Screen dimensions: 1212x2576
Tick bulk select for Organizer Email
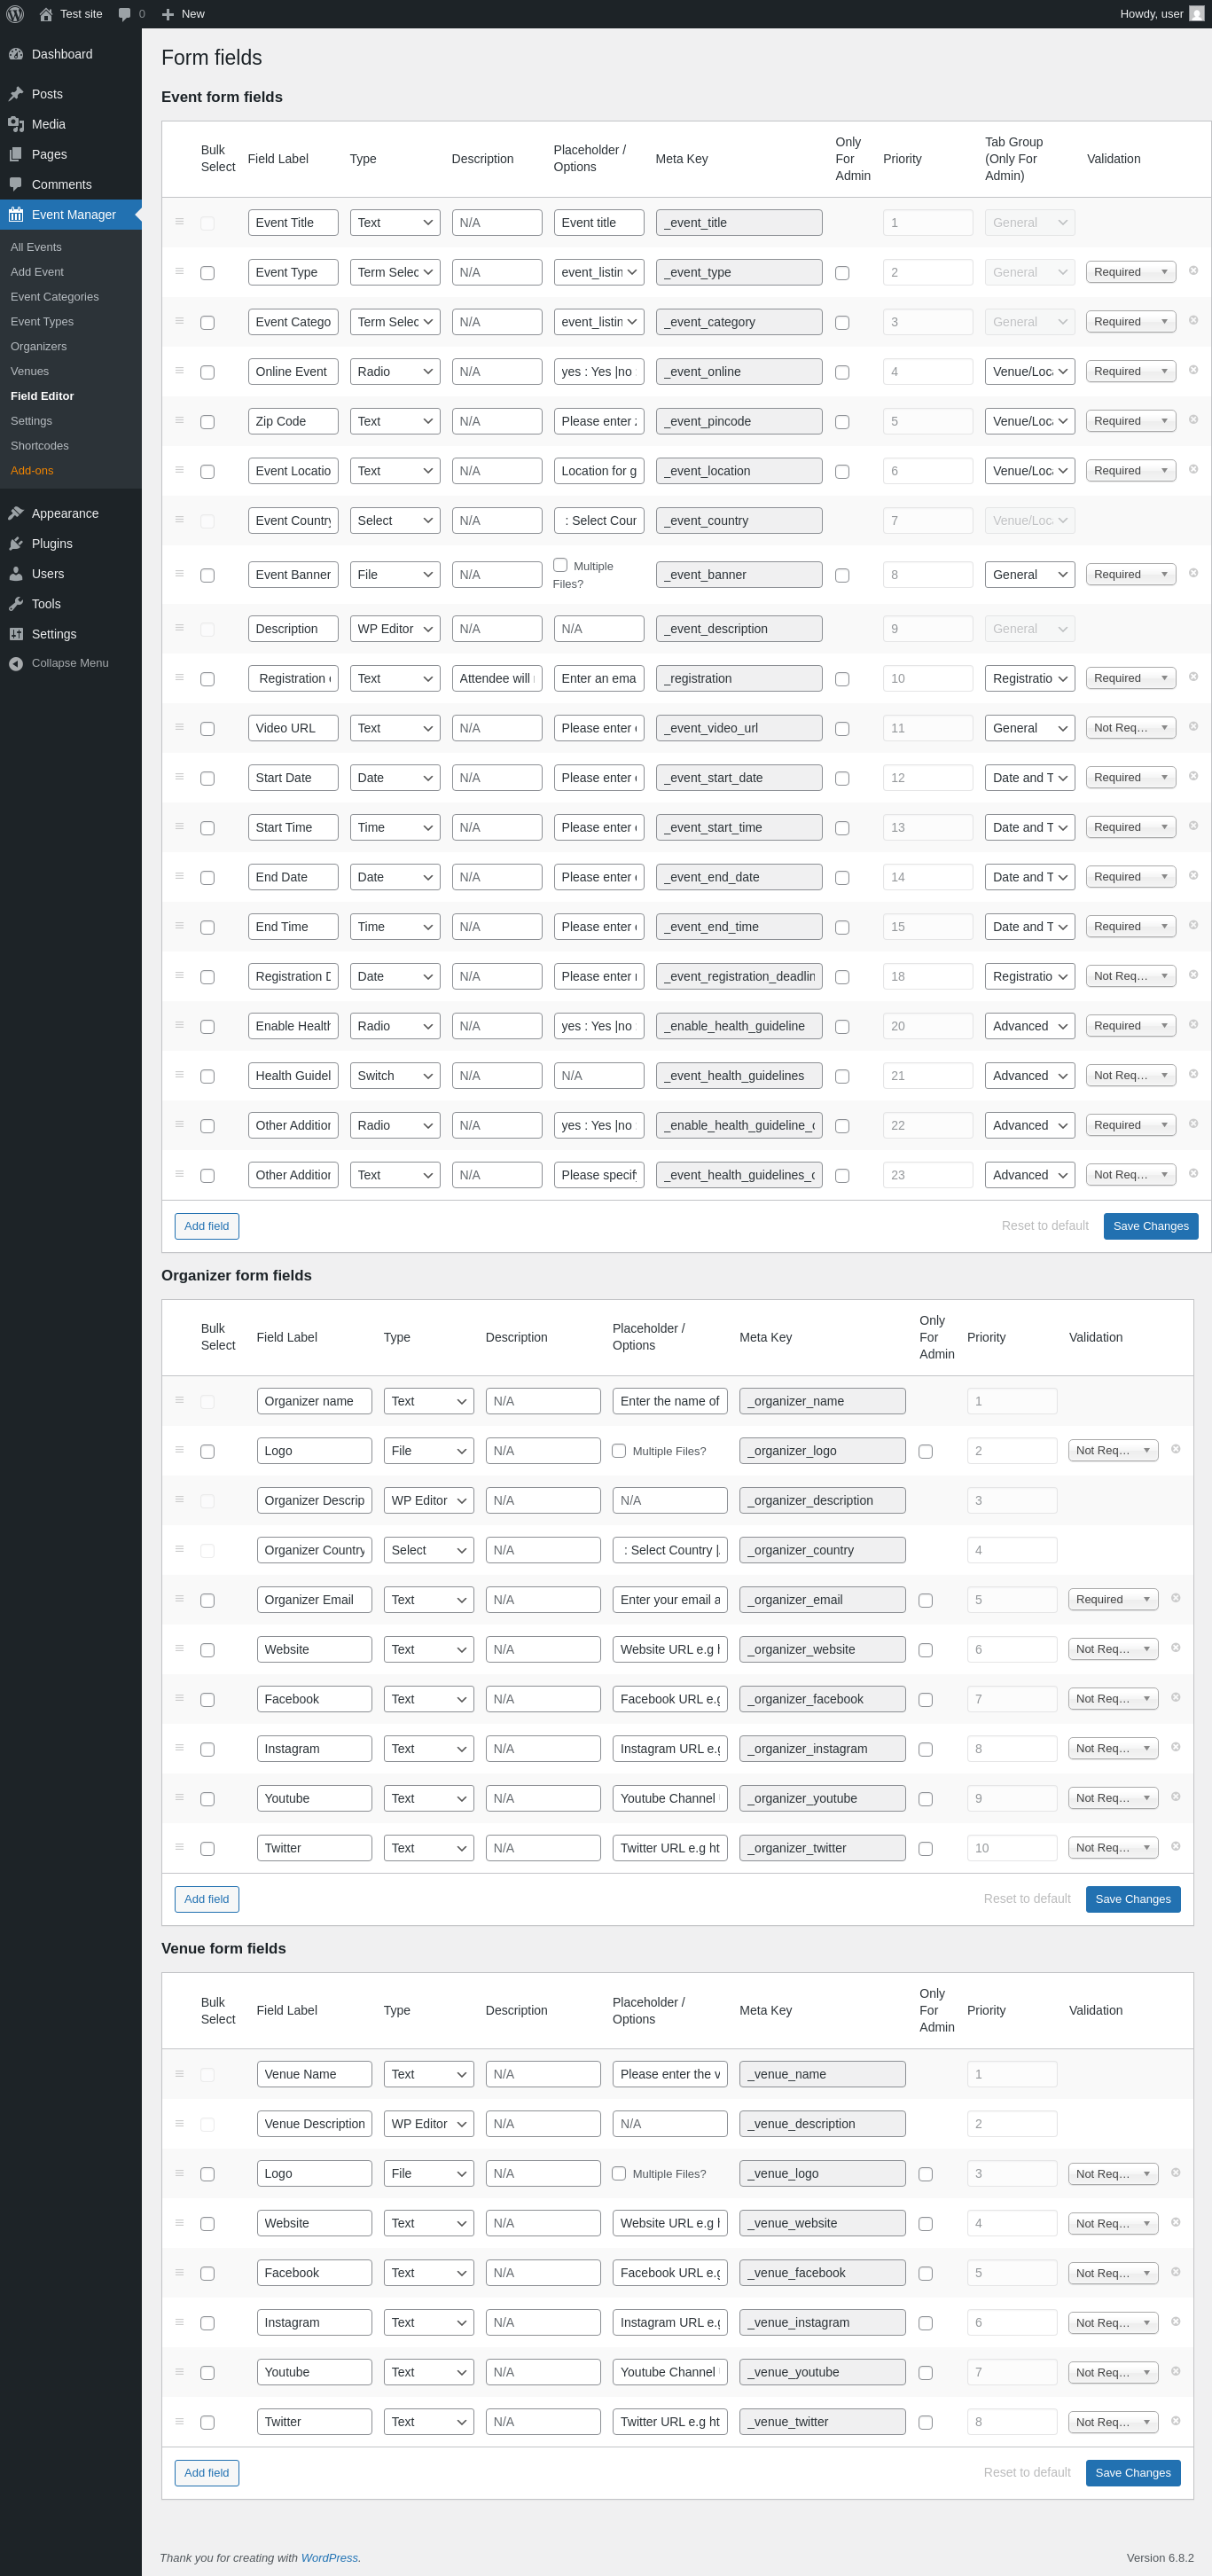207,1601
